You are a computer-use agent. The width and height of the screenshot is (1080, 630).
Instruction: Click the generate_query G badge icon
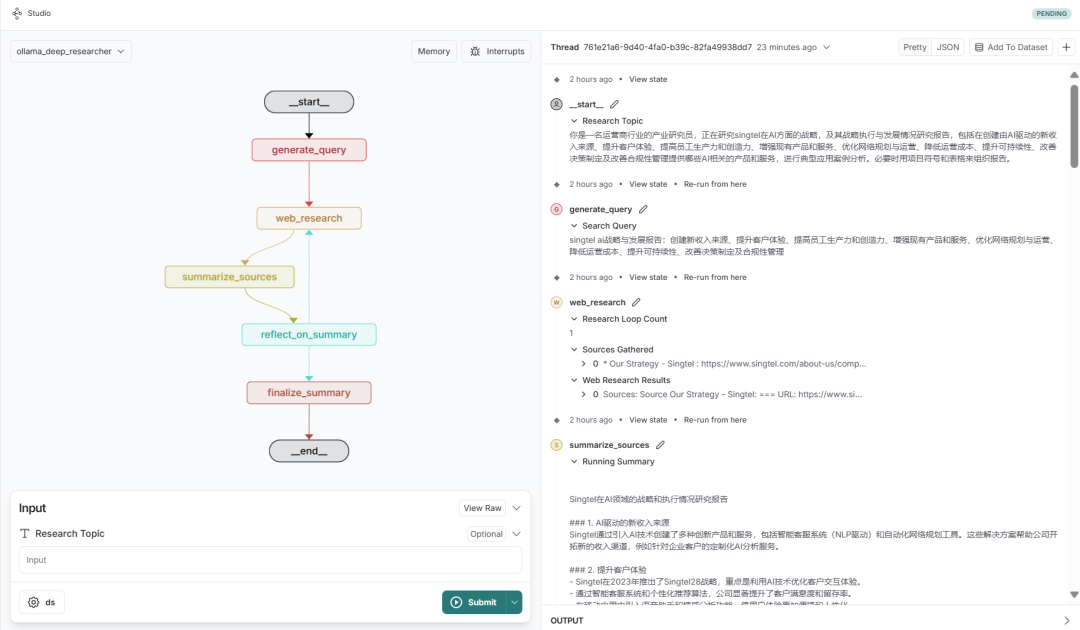557,209
